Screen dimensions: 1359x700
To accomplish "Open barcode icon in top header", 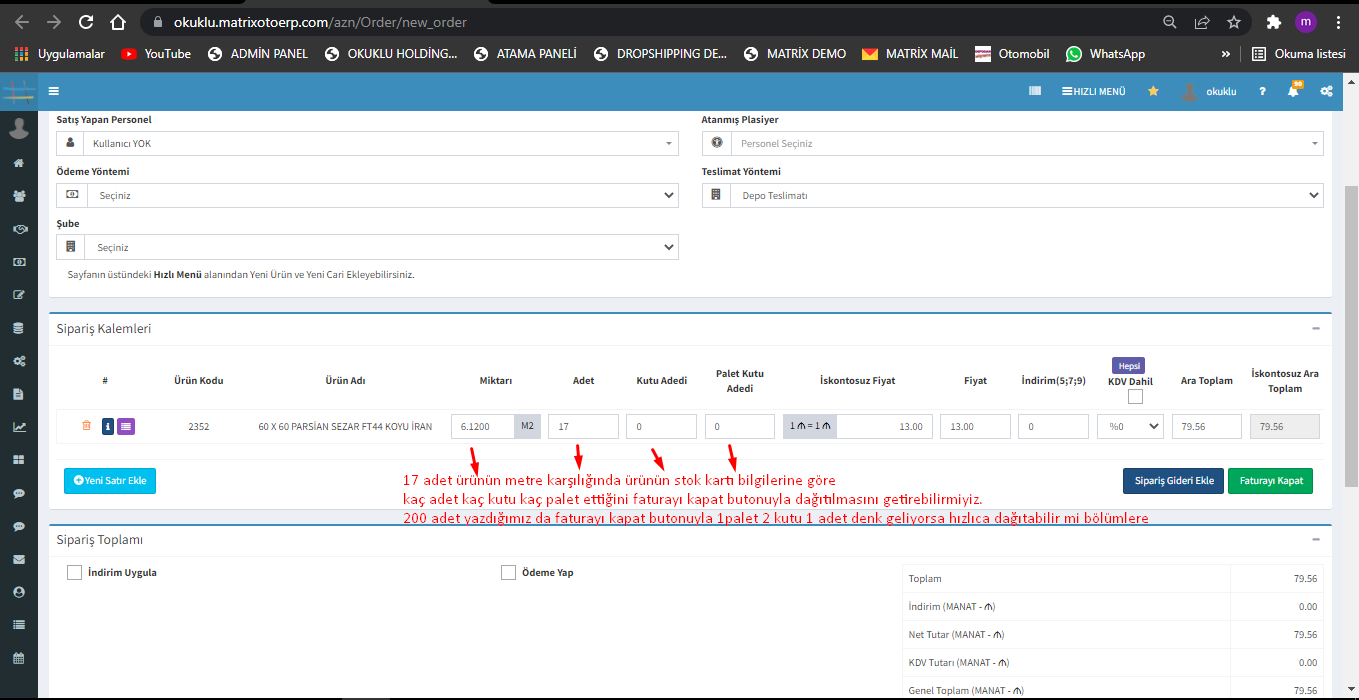I will 1035,91.
